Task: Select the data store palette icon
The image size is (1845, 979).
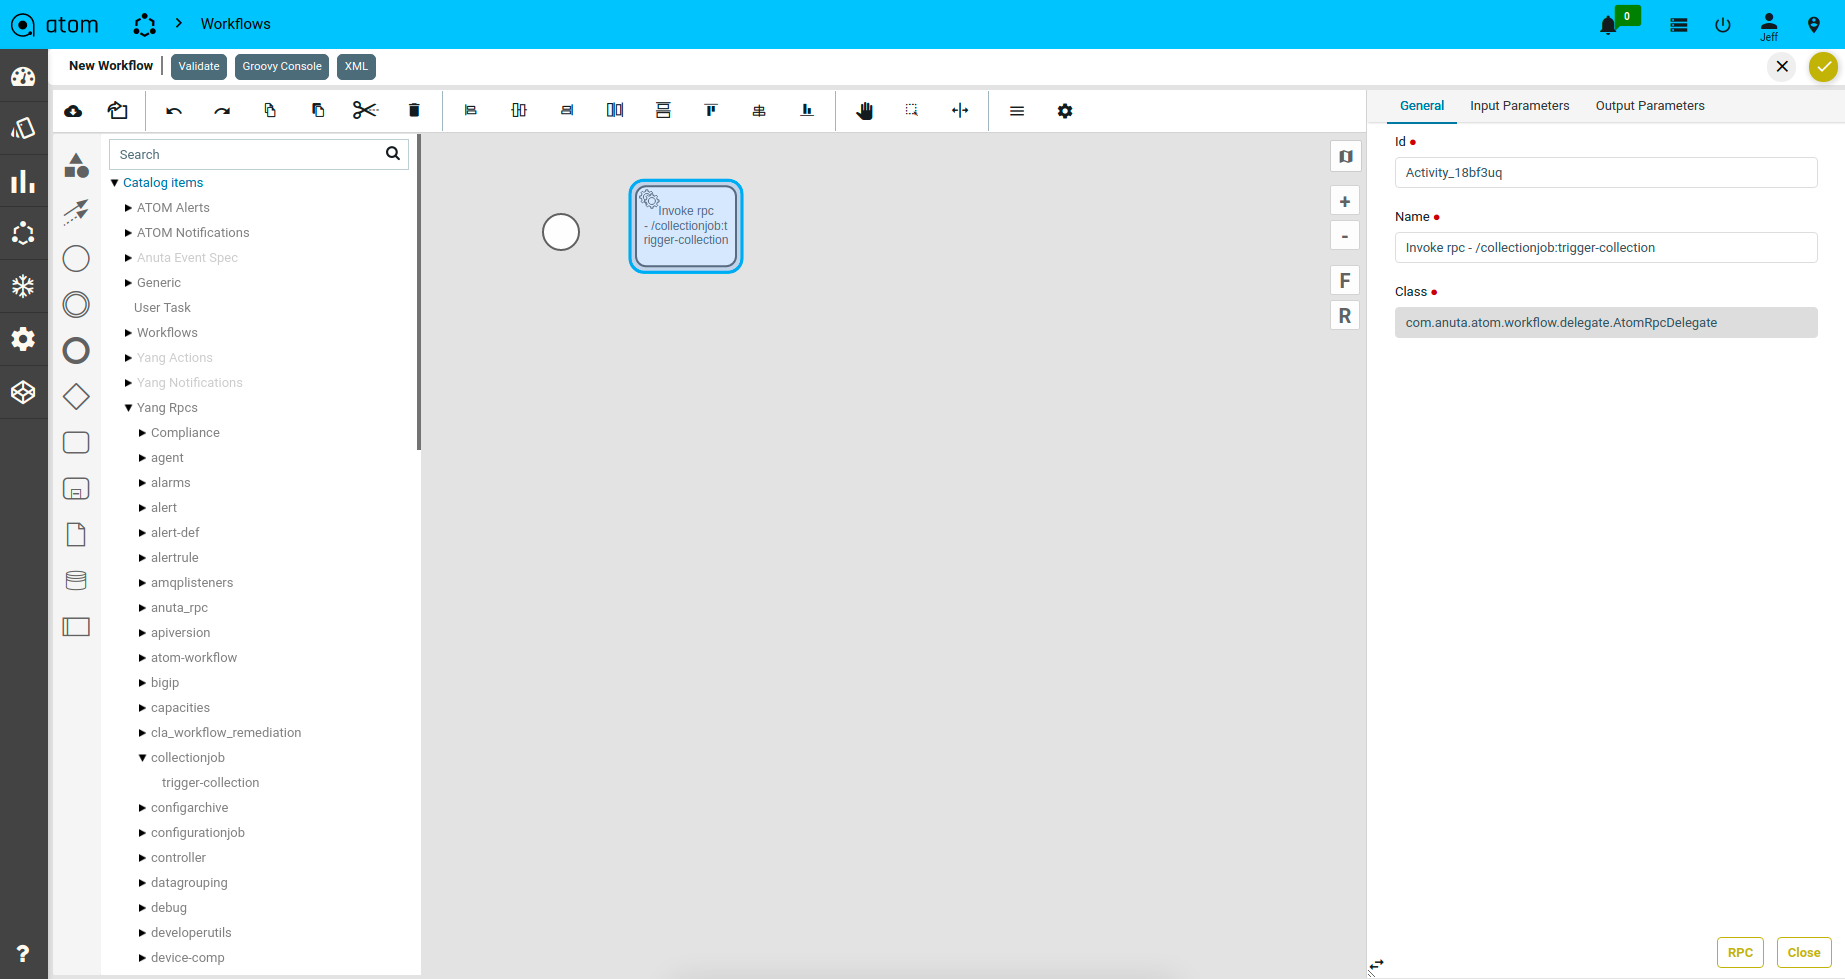Action: 76,580
